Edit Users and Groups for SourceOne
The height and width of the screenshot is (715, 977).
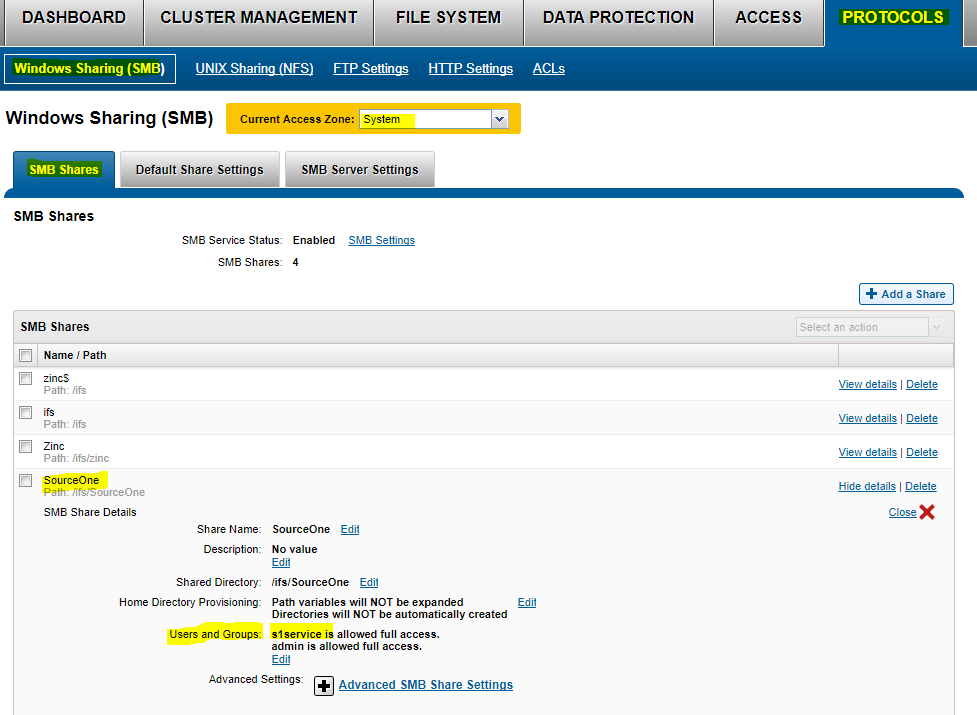click(280, 659)
